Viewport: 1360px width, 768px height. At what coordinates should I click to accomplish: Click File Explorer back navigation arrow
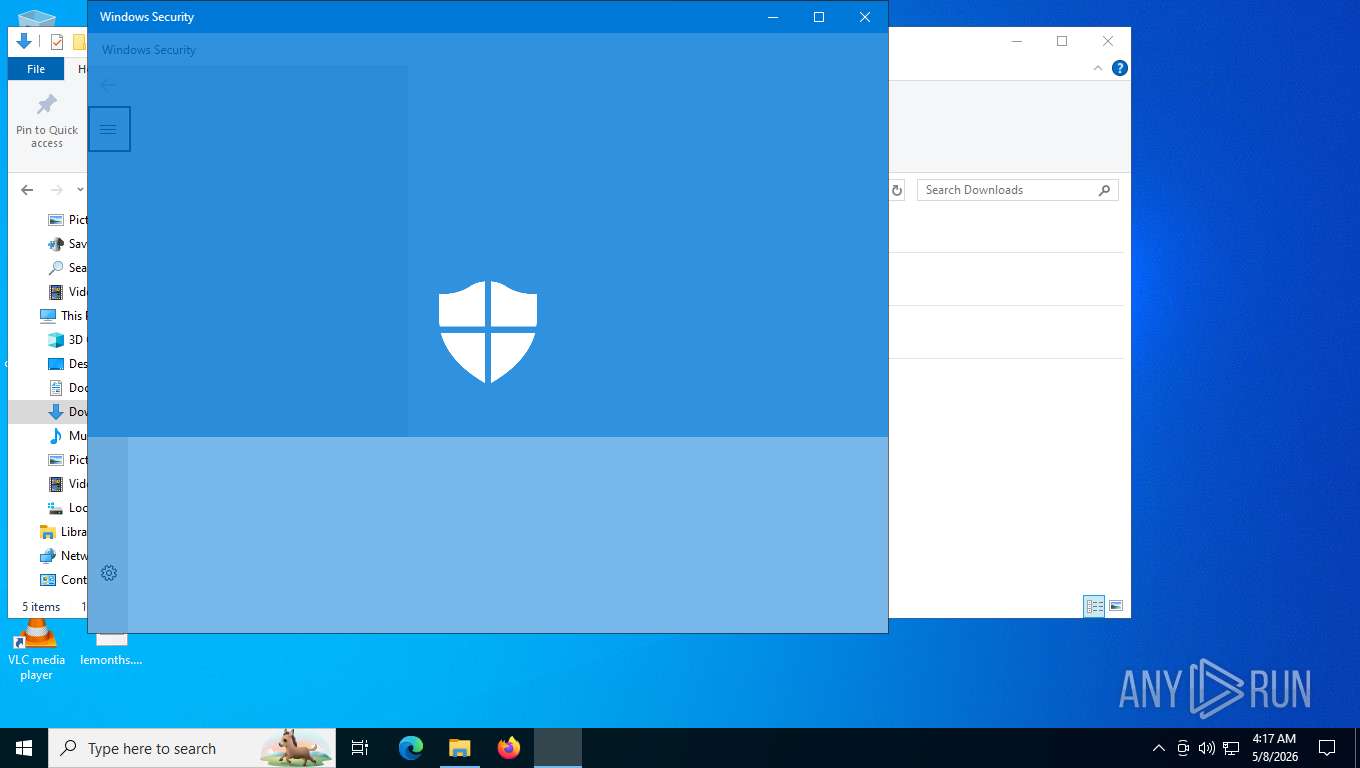click(27, 190)
